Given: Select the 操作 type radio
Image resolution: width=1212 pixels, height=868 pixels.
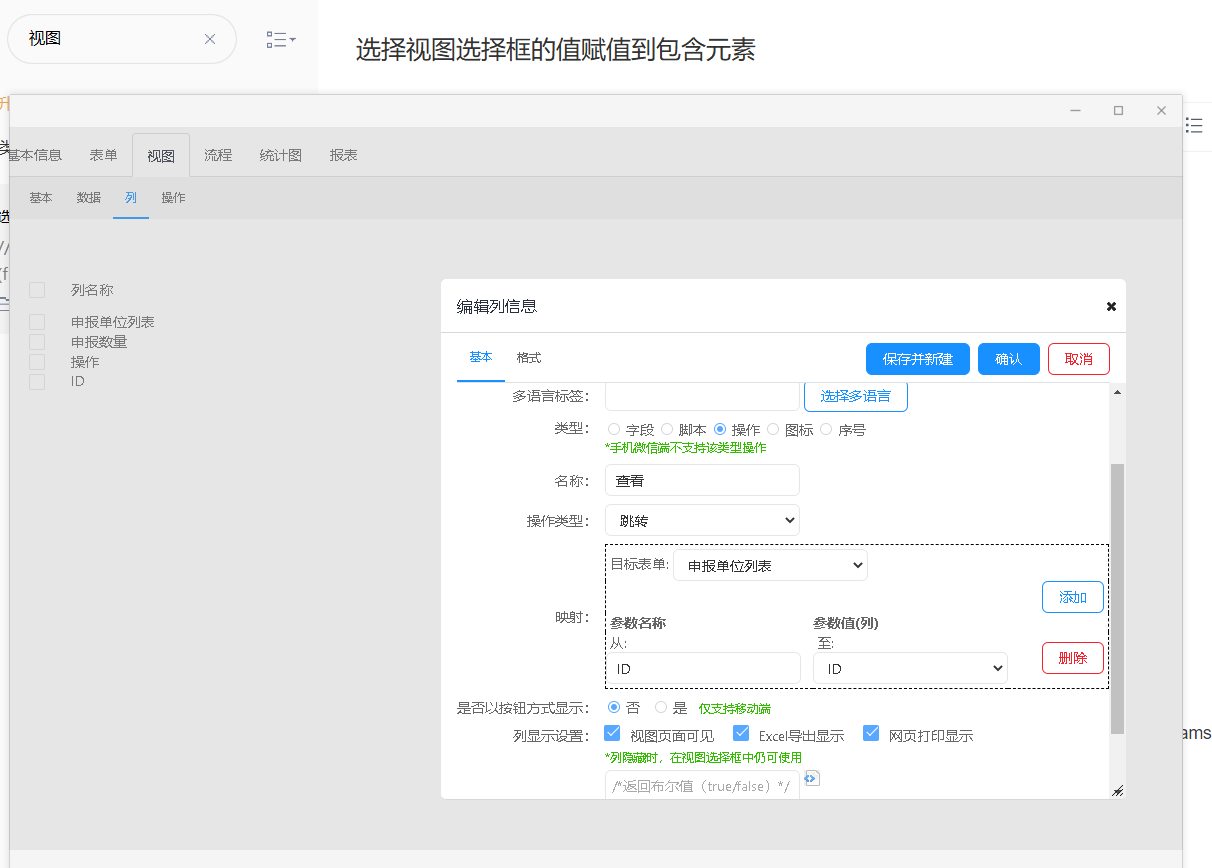Looking at the screenshot, I should click(720, 429).
